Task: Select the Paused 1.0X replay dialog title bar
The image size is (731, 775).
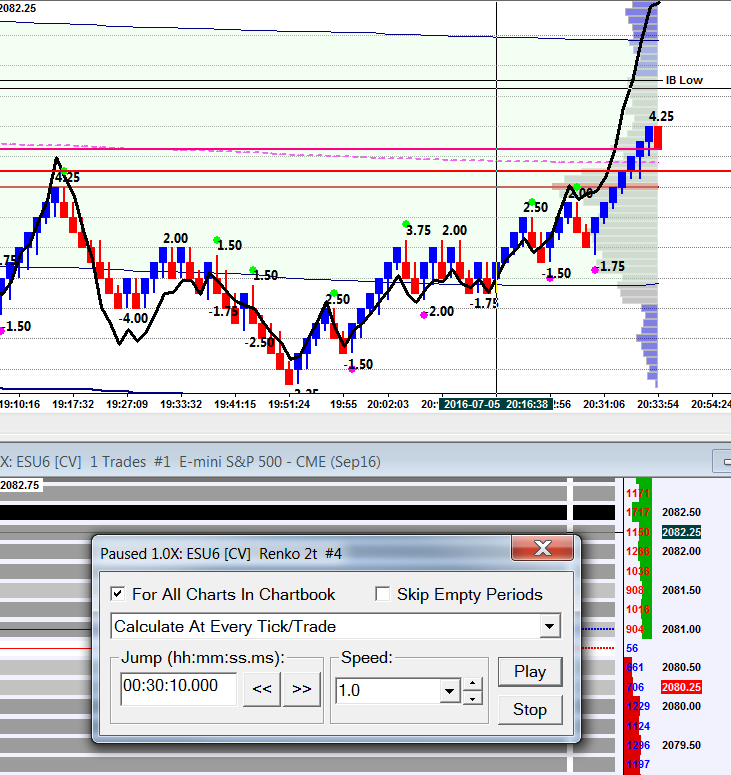Action: [301, 553]
